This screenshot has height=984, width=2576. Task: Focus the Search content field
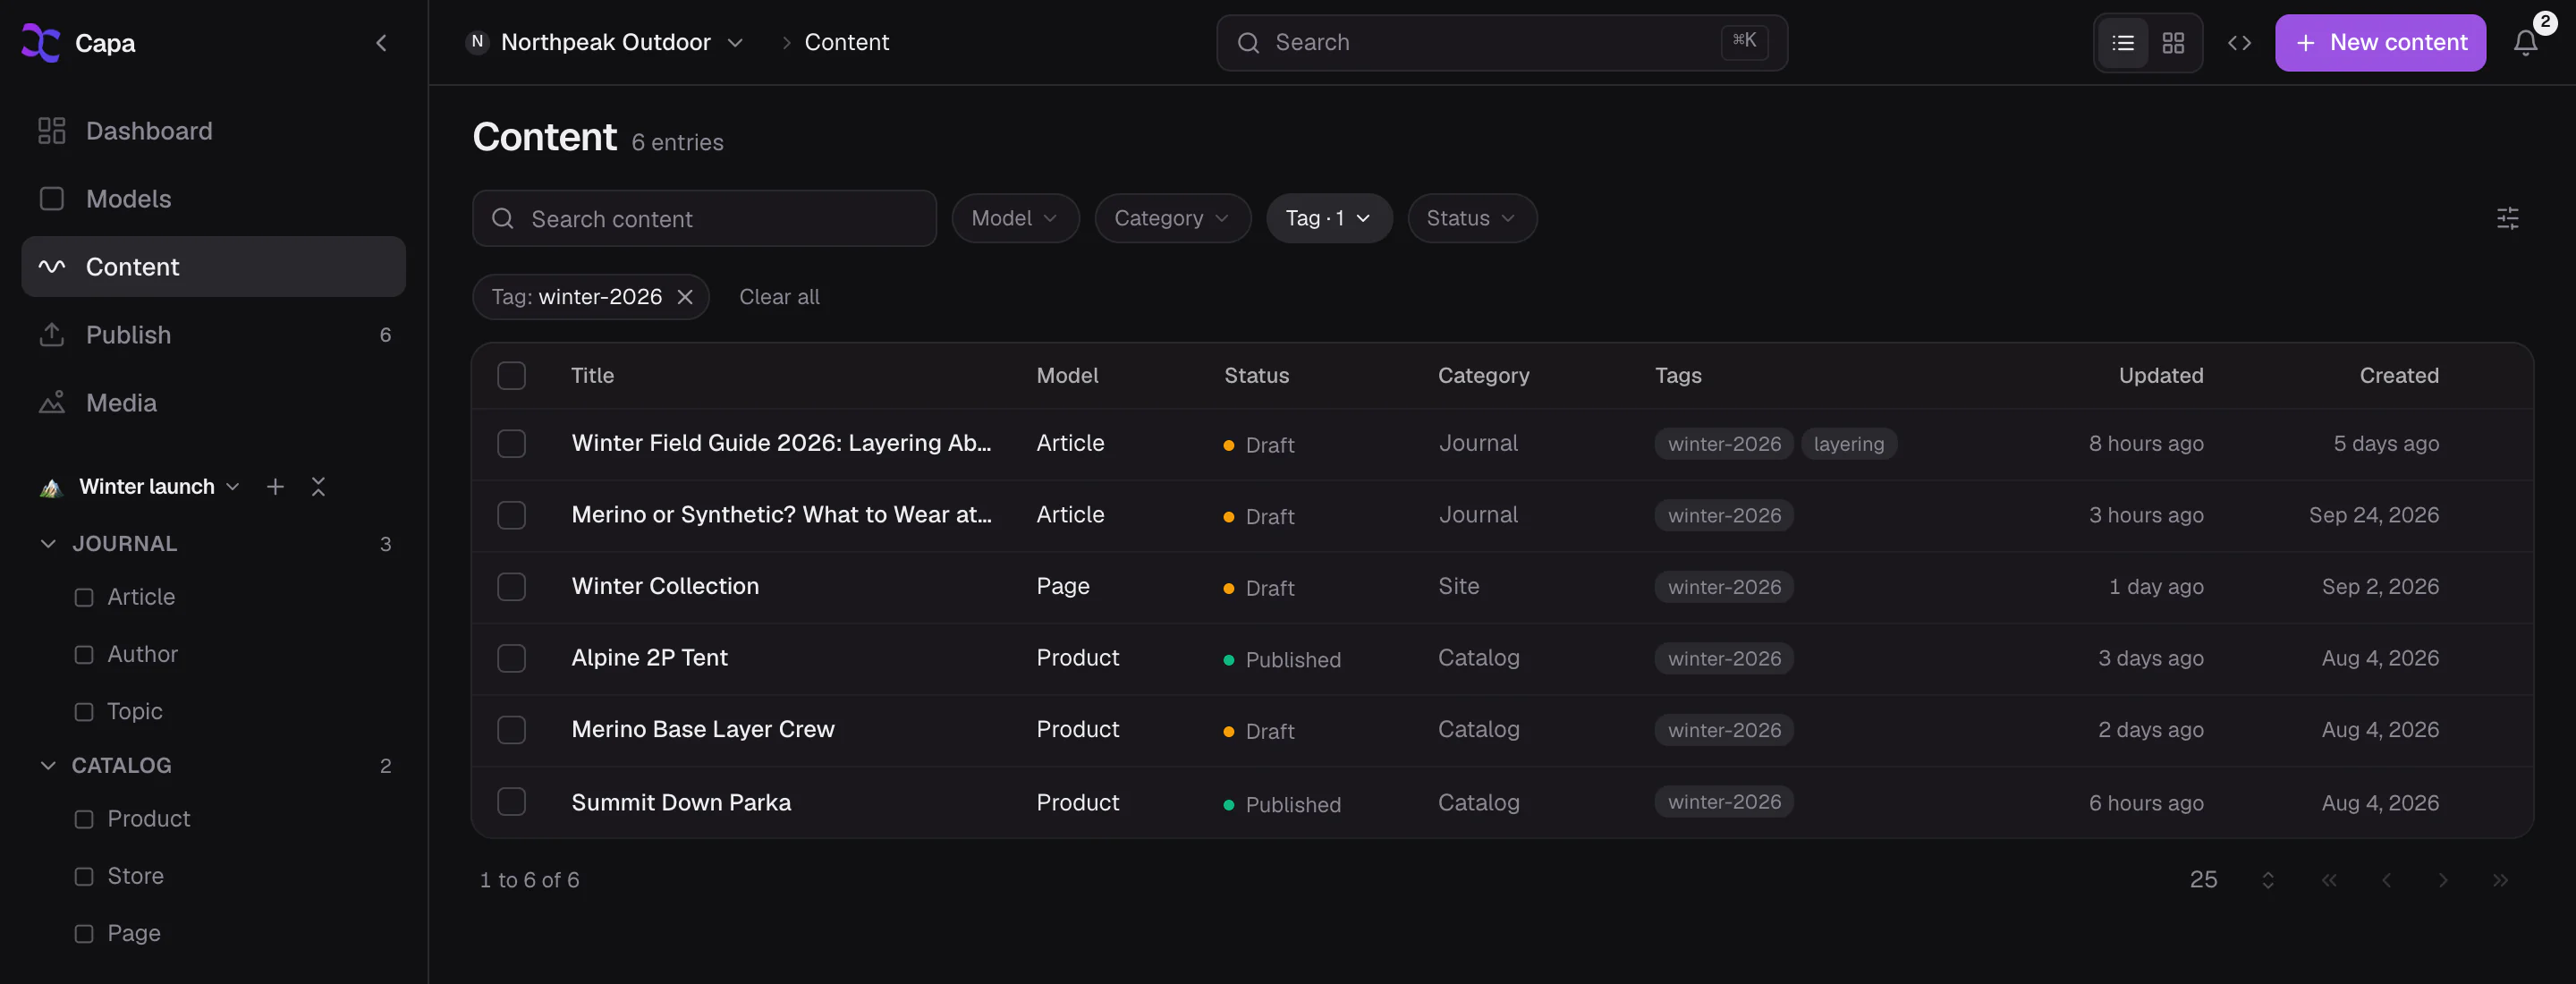704,219
